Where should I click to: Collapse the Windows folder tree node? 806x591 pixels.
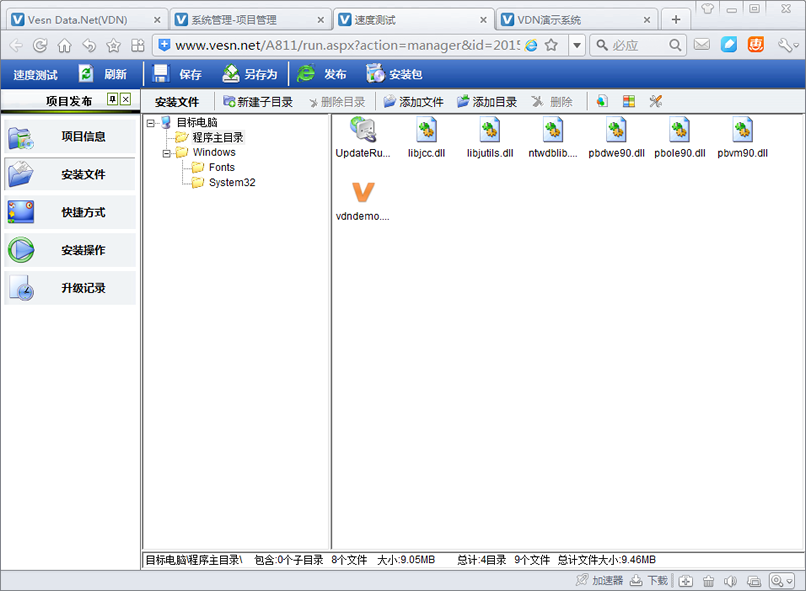point(167,153)
